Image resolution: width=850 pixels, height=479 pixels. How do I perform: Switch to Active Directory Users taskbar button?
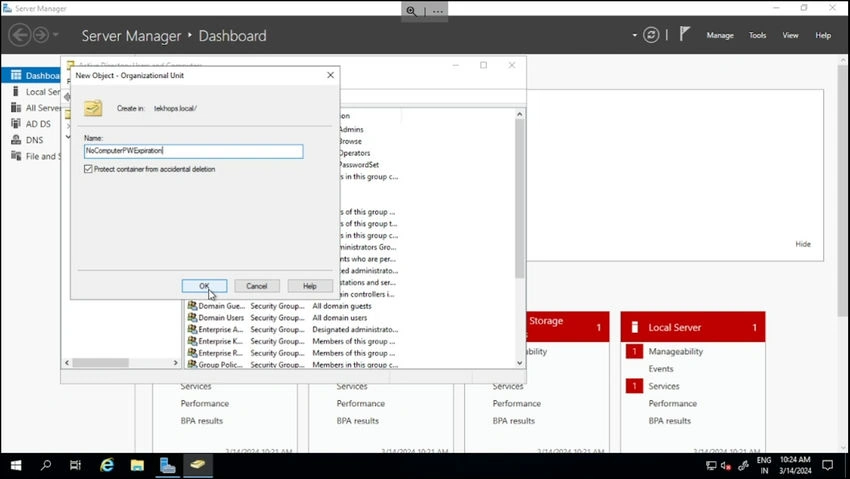[x=198, y=465]
